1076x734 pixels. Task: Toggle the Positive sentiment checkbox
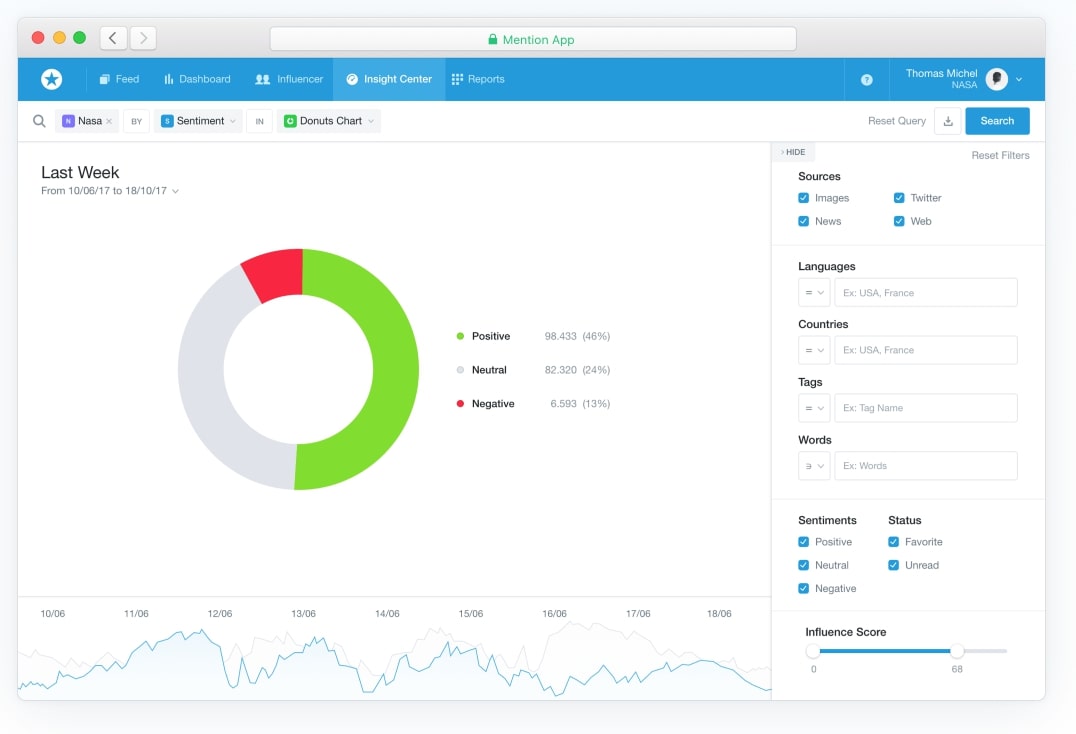pos(804,542)
